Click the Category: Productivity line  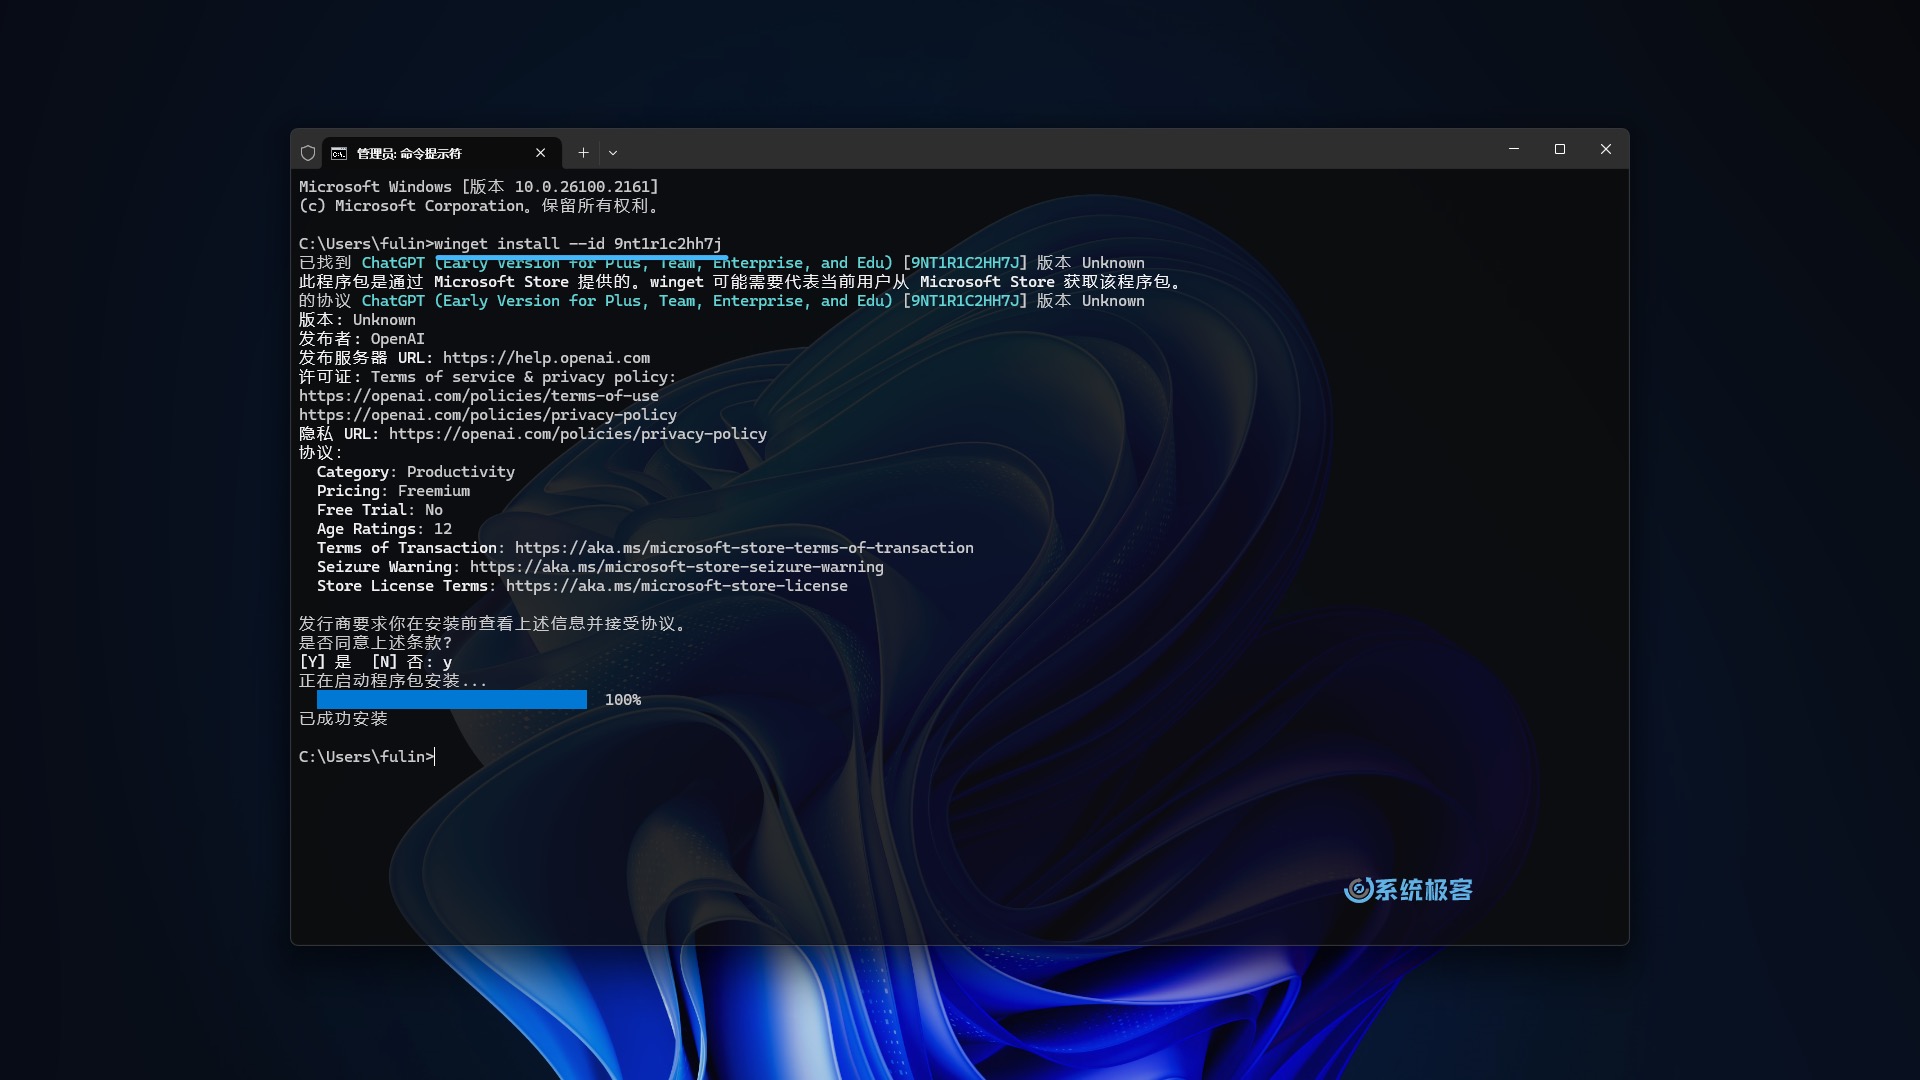[x=416, y=472]
